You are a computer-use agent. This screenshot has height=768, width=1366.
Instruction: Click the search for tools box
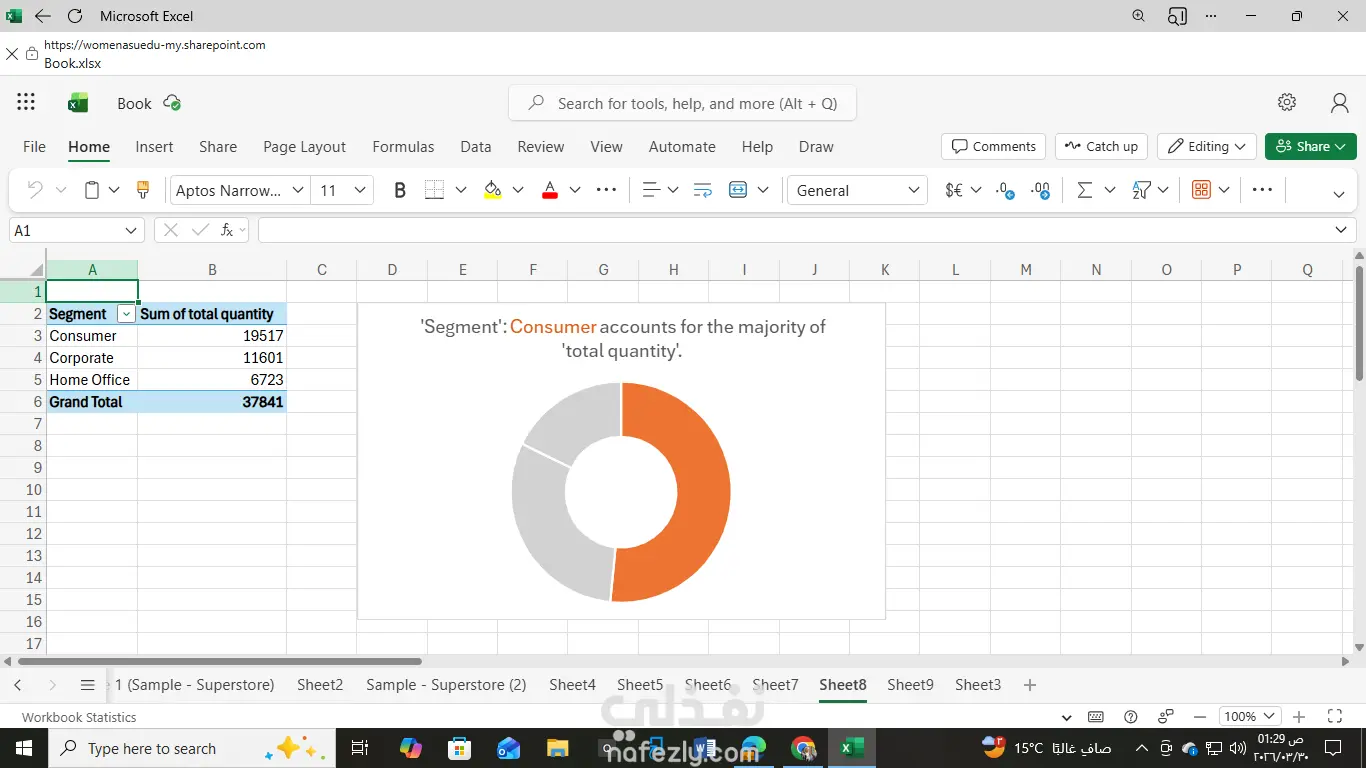pyautogui.click(x=682, y=103)
